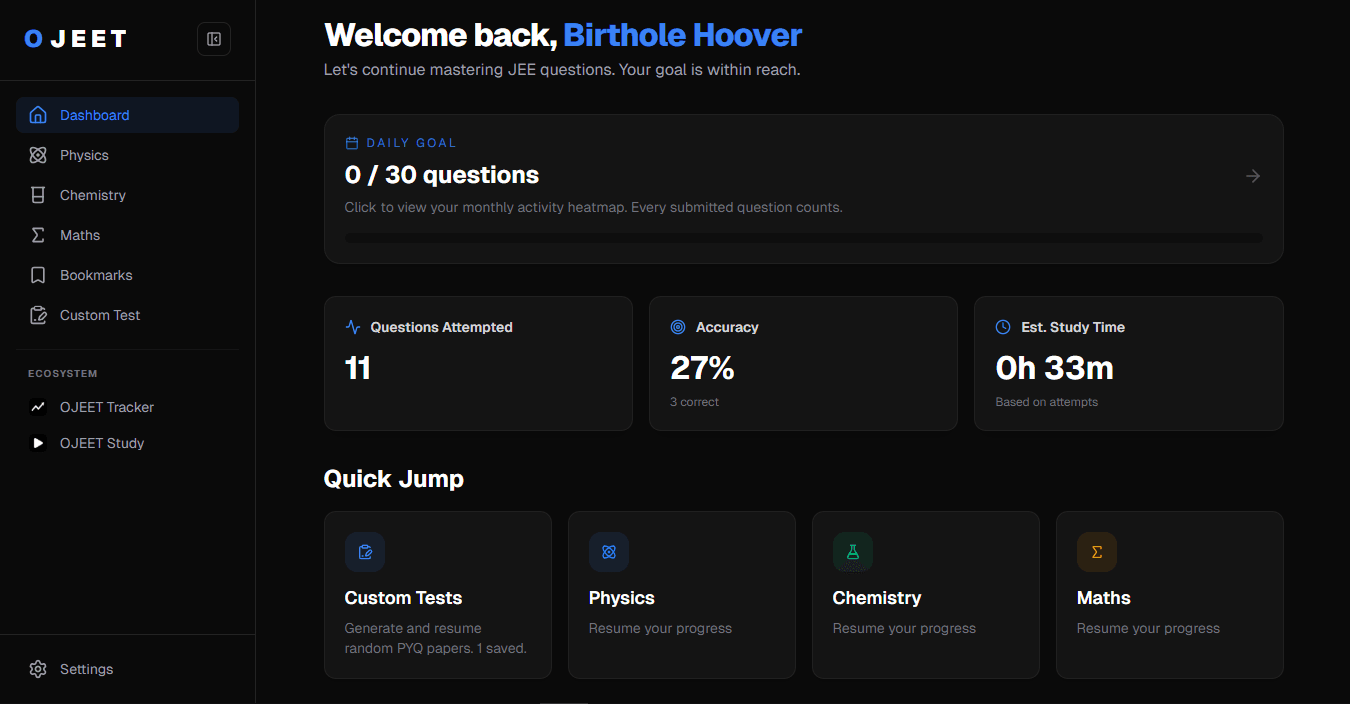This screenshot has width=1350, height=704.
Task: Click the Dashboard home icon
Action: point(38,115)
